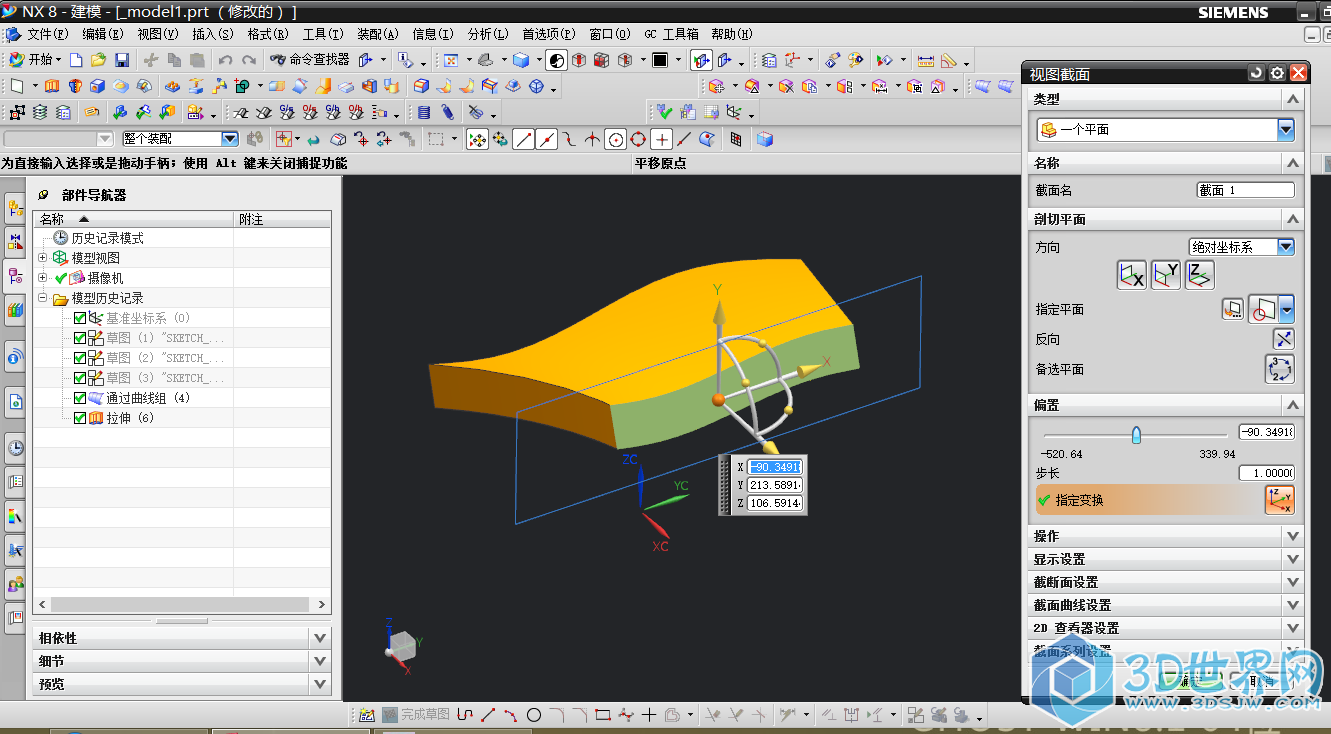Viewport: 1331px width, 734px height.
Task: Click the navigator horizontal scrollbar
Action: (x=182, y=605)
